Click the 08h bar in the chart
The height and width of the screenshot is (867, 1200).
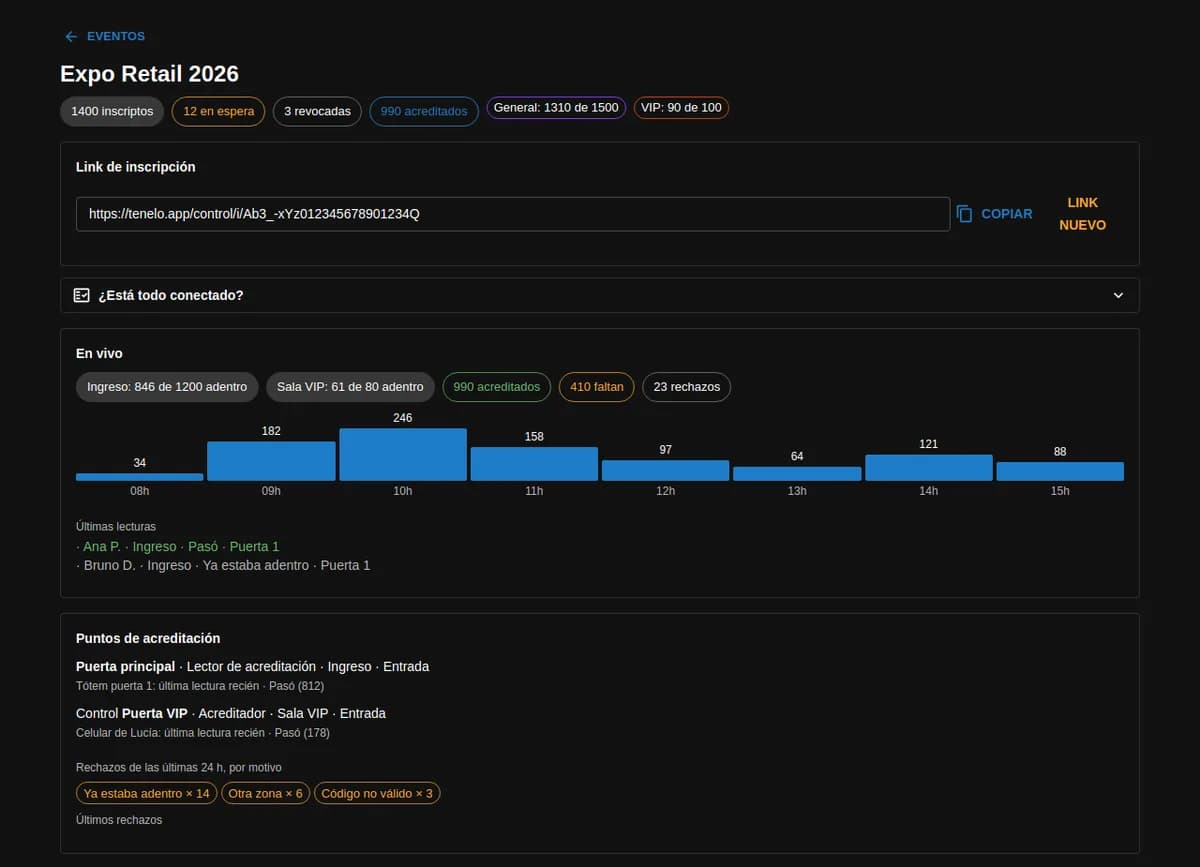(x=140, y=477)
